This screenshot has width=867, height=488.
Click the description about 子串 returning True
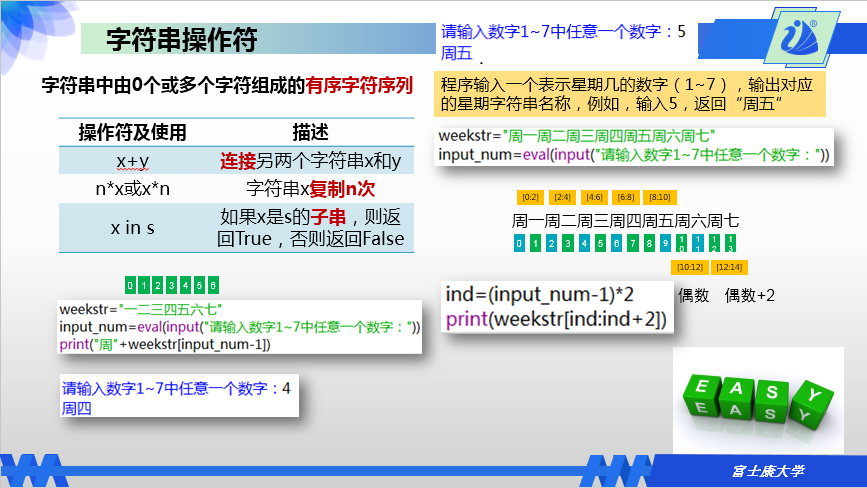click(x=310, y=228)
